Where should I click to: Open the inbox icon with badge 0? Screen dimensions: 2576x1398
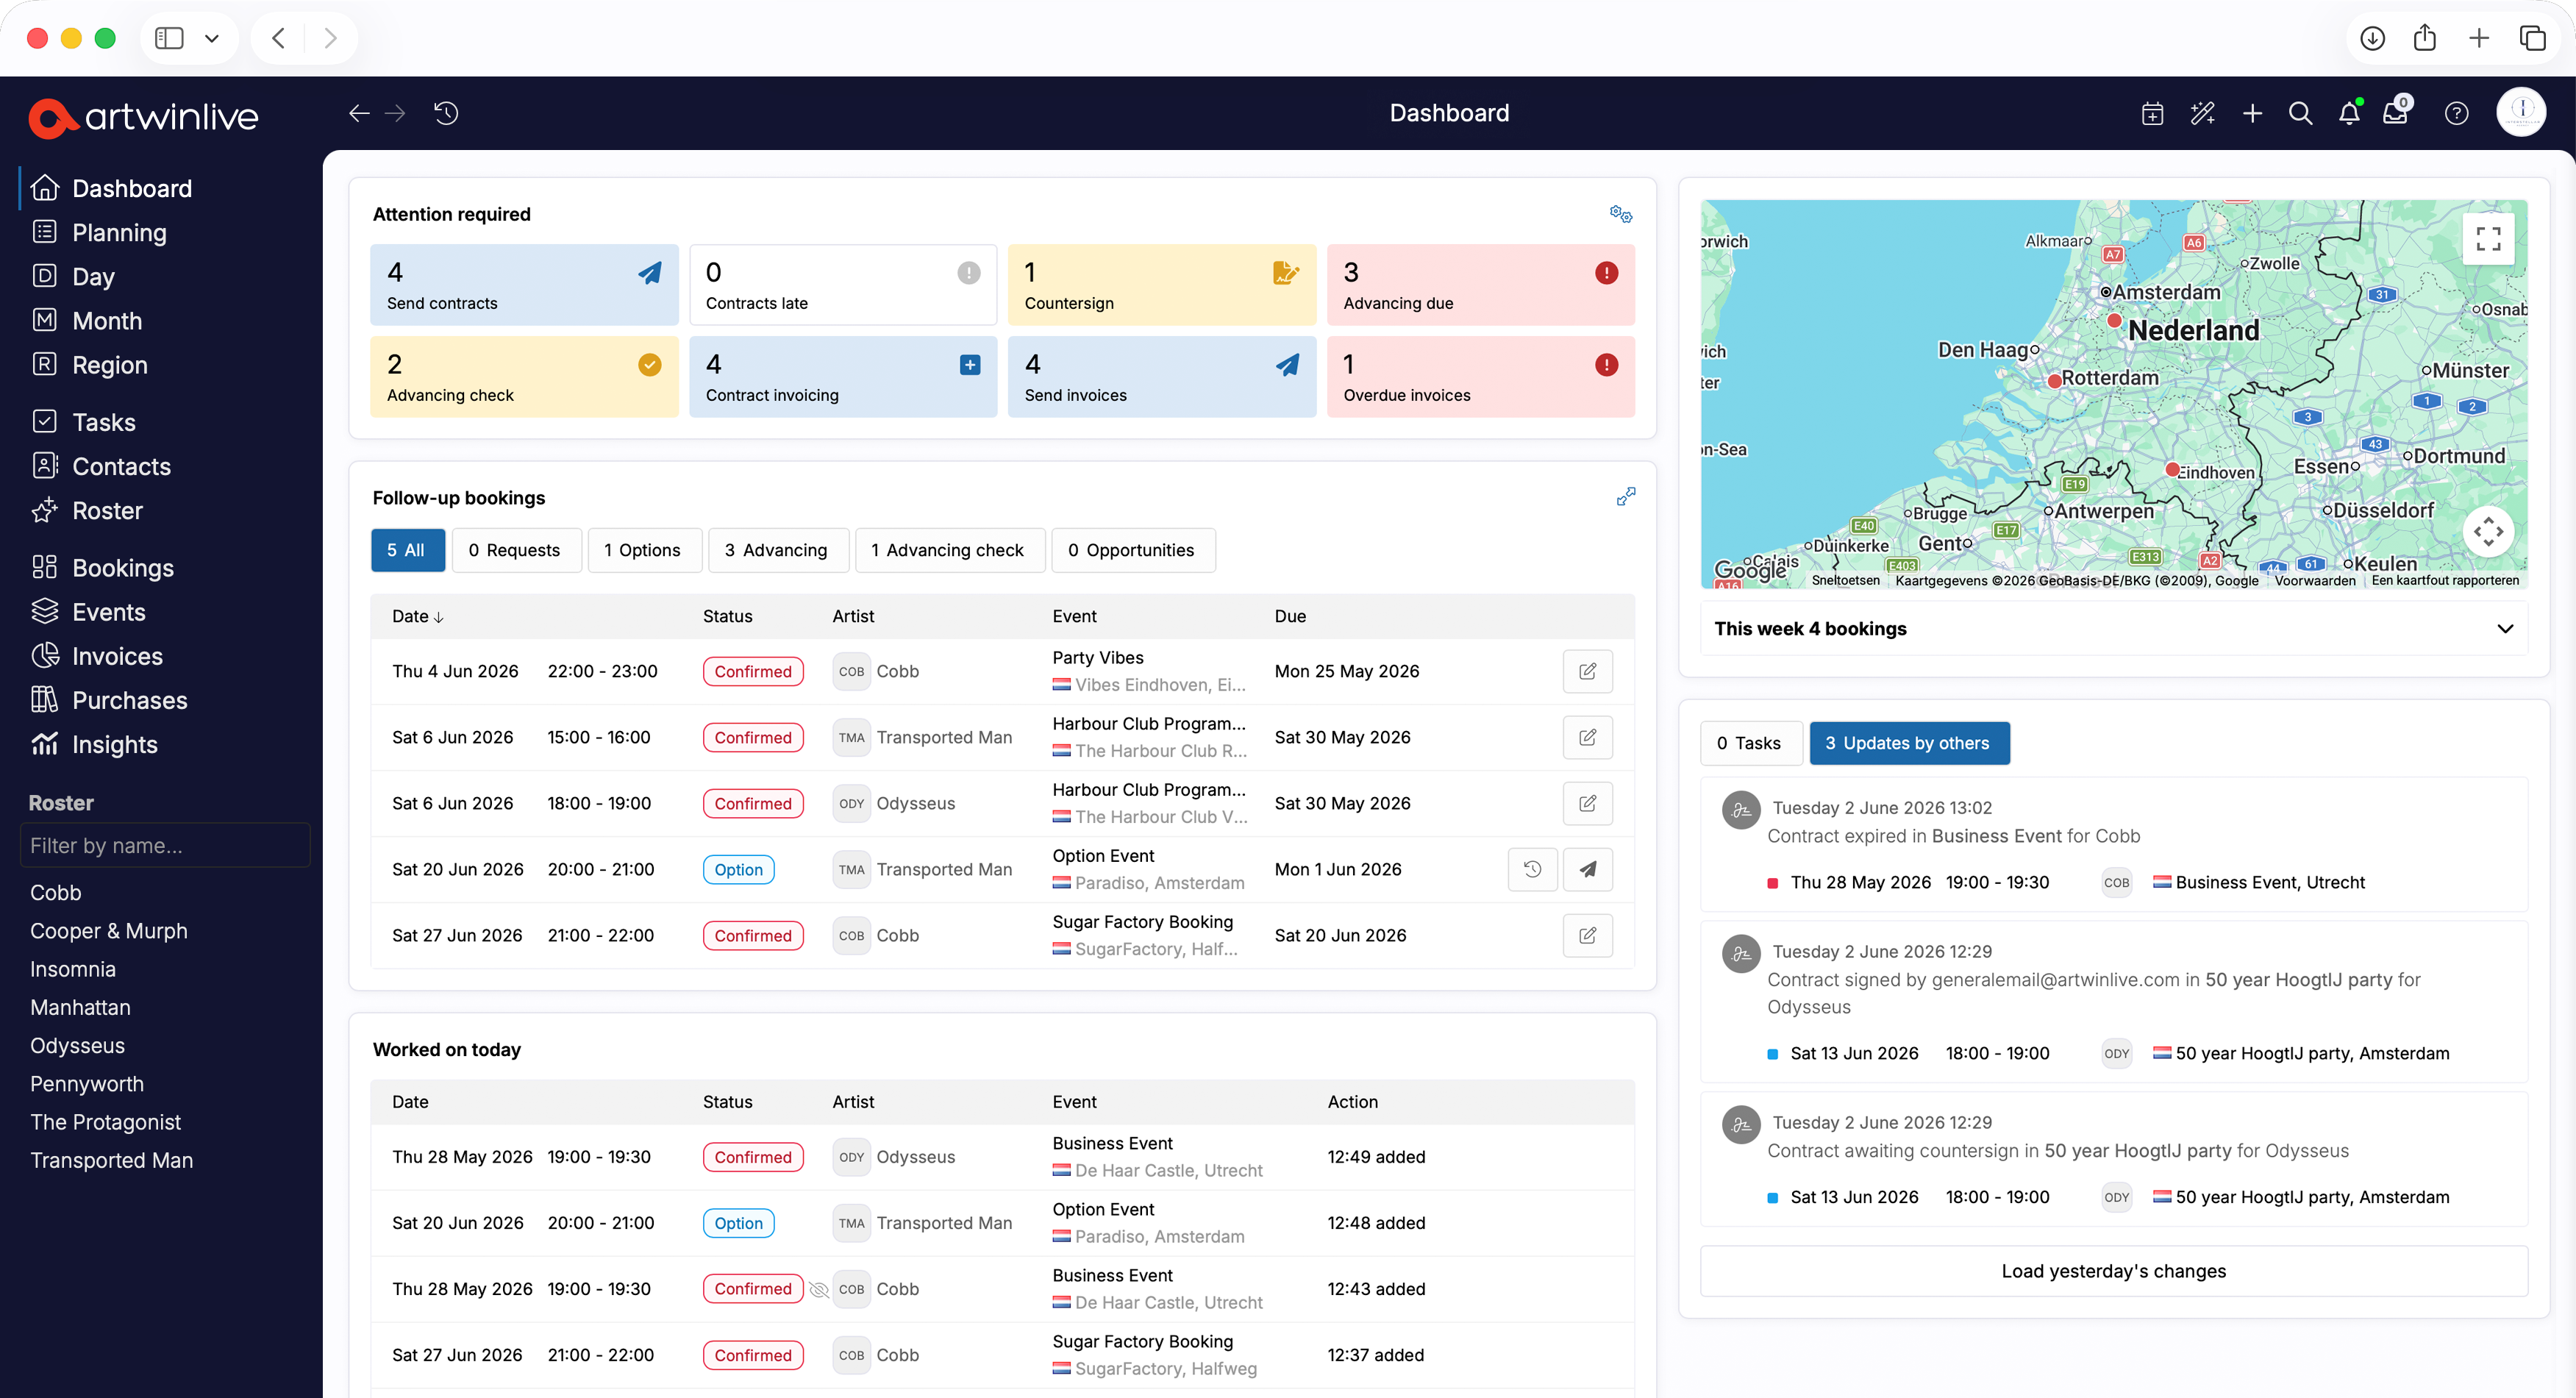2396,112
